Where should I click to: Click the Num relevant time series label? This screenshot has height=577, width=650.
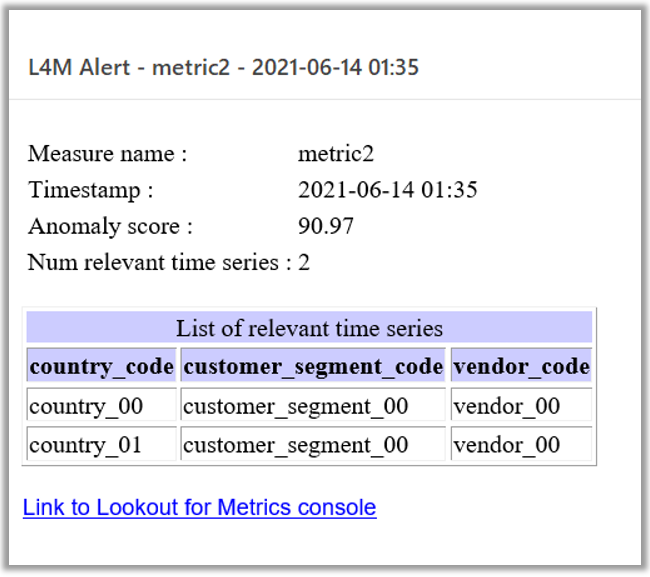click(x=160, y=262)
